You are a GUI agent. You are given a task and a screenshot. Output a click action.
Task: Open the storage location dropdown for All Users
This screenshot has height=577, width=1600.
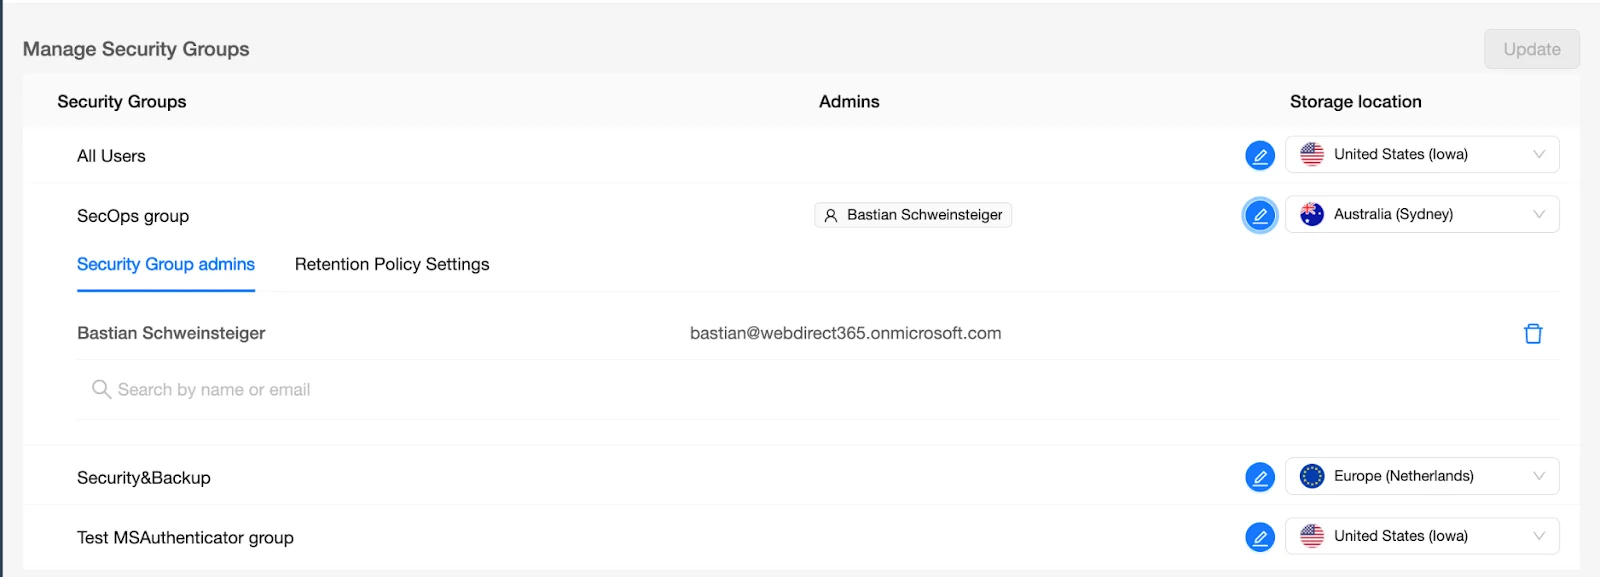tap(1540, 154)
